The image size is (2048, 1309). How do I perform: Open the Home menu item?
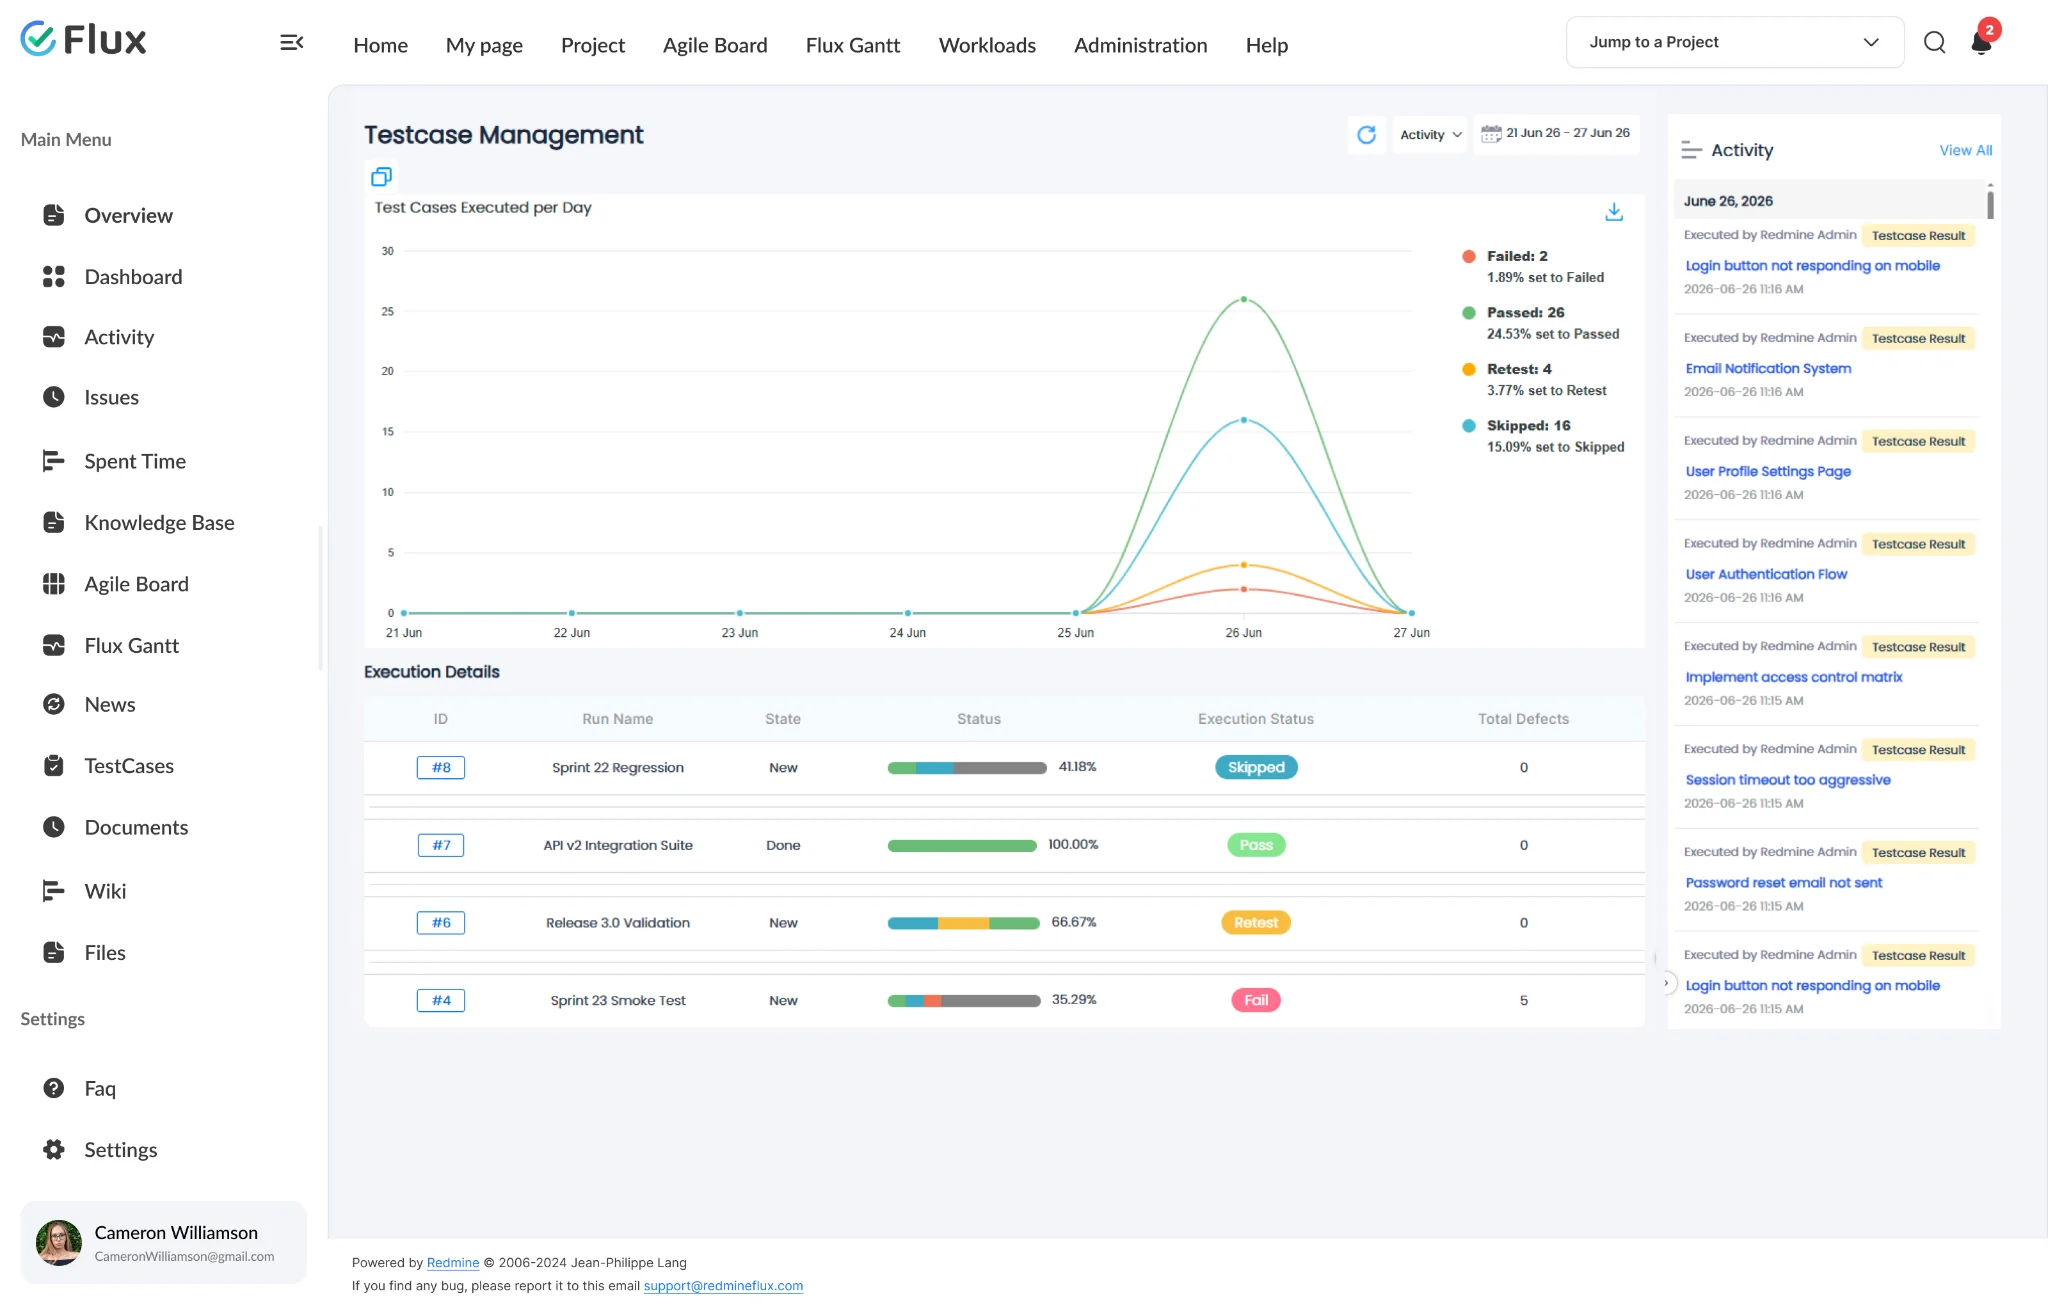[x=380, y=45]
